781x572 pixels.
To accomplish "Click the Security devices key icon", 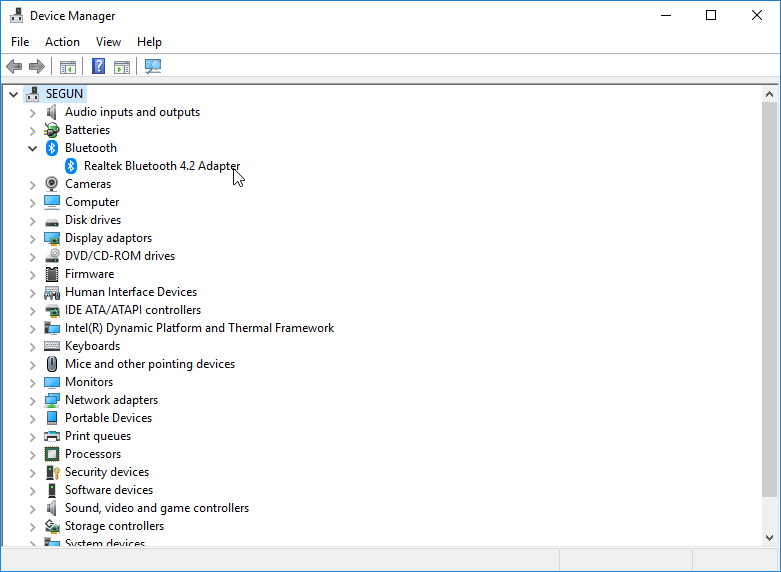I will tap(52, 472).
